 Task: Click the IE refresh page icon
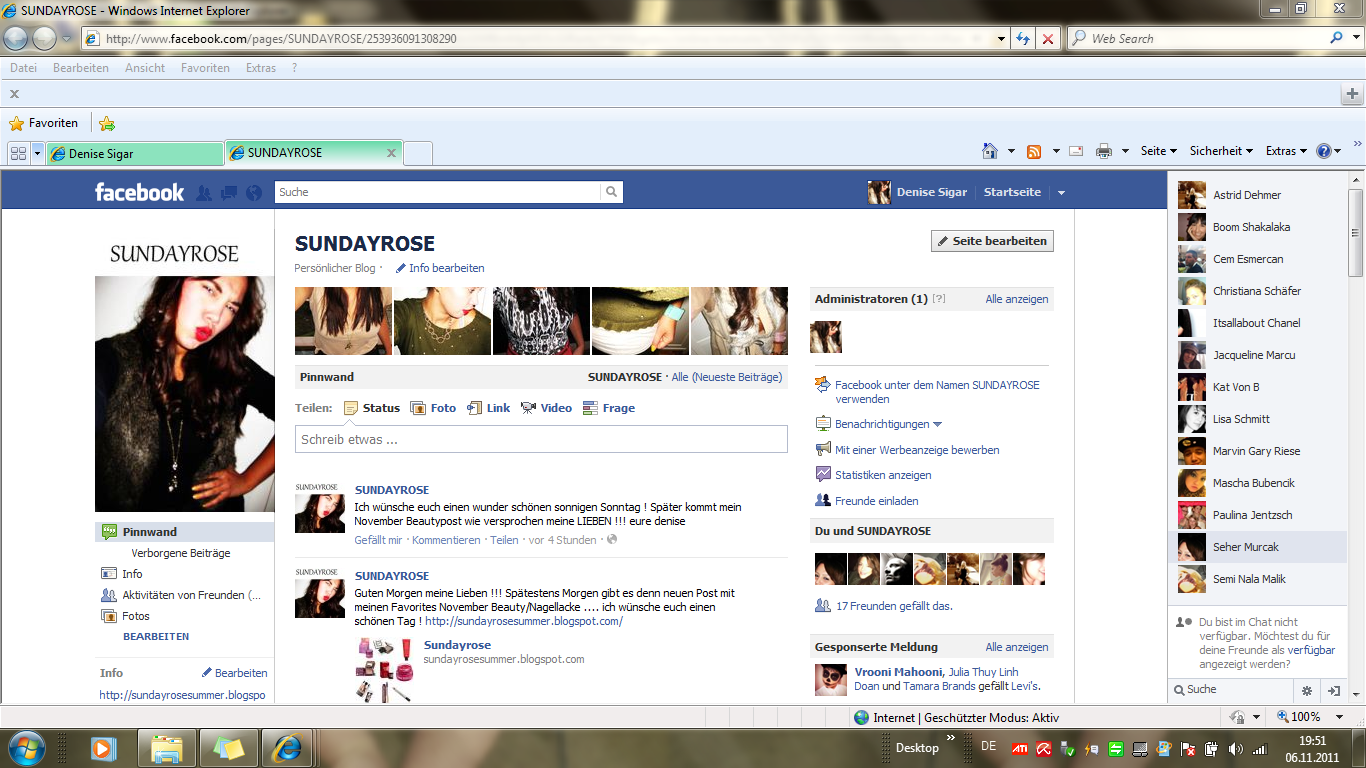click(x=1022, y=39)
